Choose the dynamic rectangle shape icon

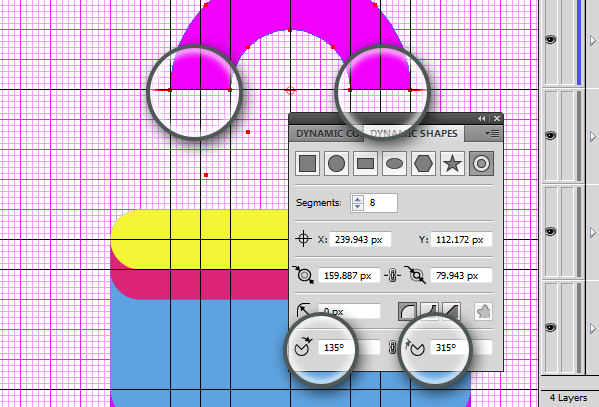[x=366, y=164]
